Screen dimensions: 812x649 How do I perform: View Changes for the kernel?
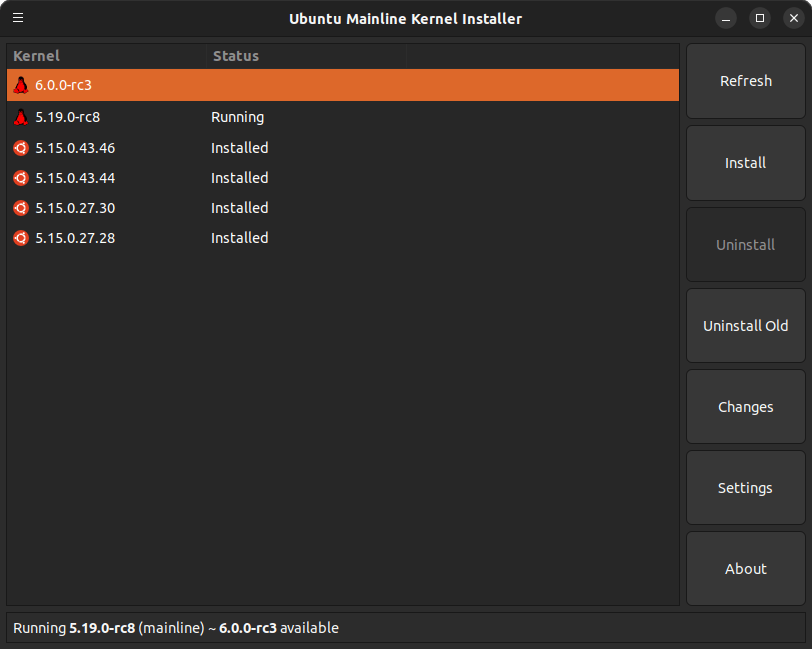tap(746, 407)
